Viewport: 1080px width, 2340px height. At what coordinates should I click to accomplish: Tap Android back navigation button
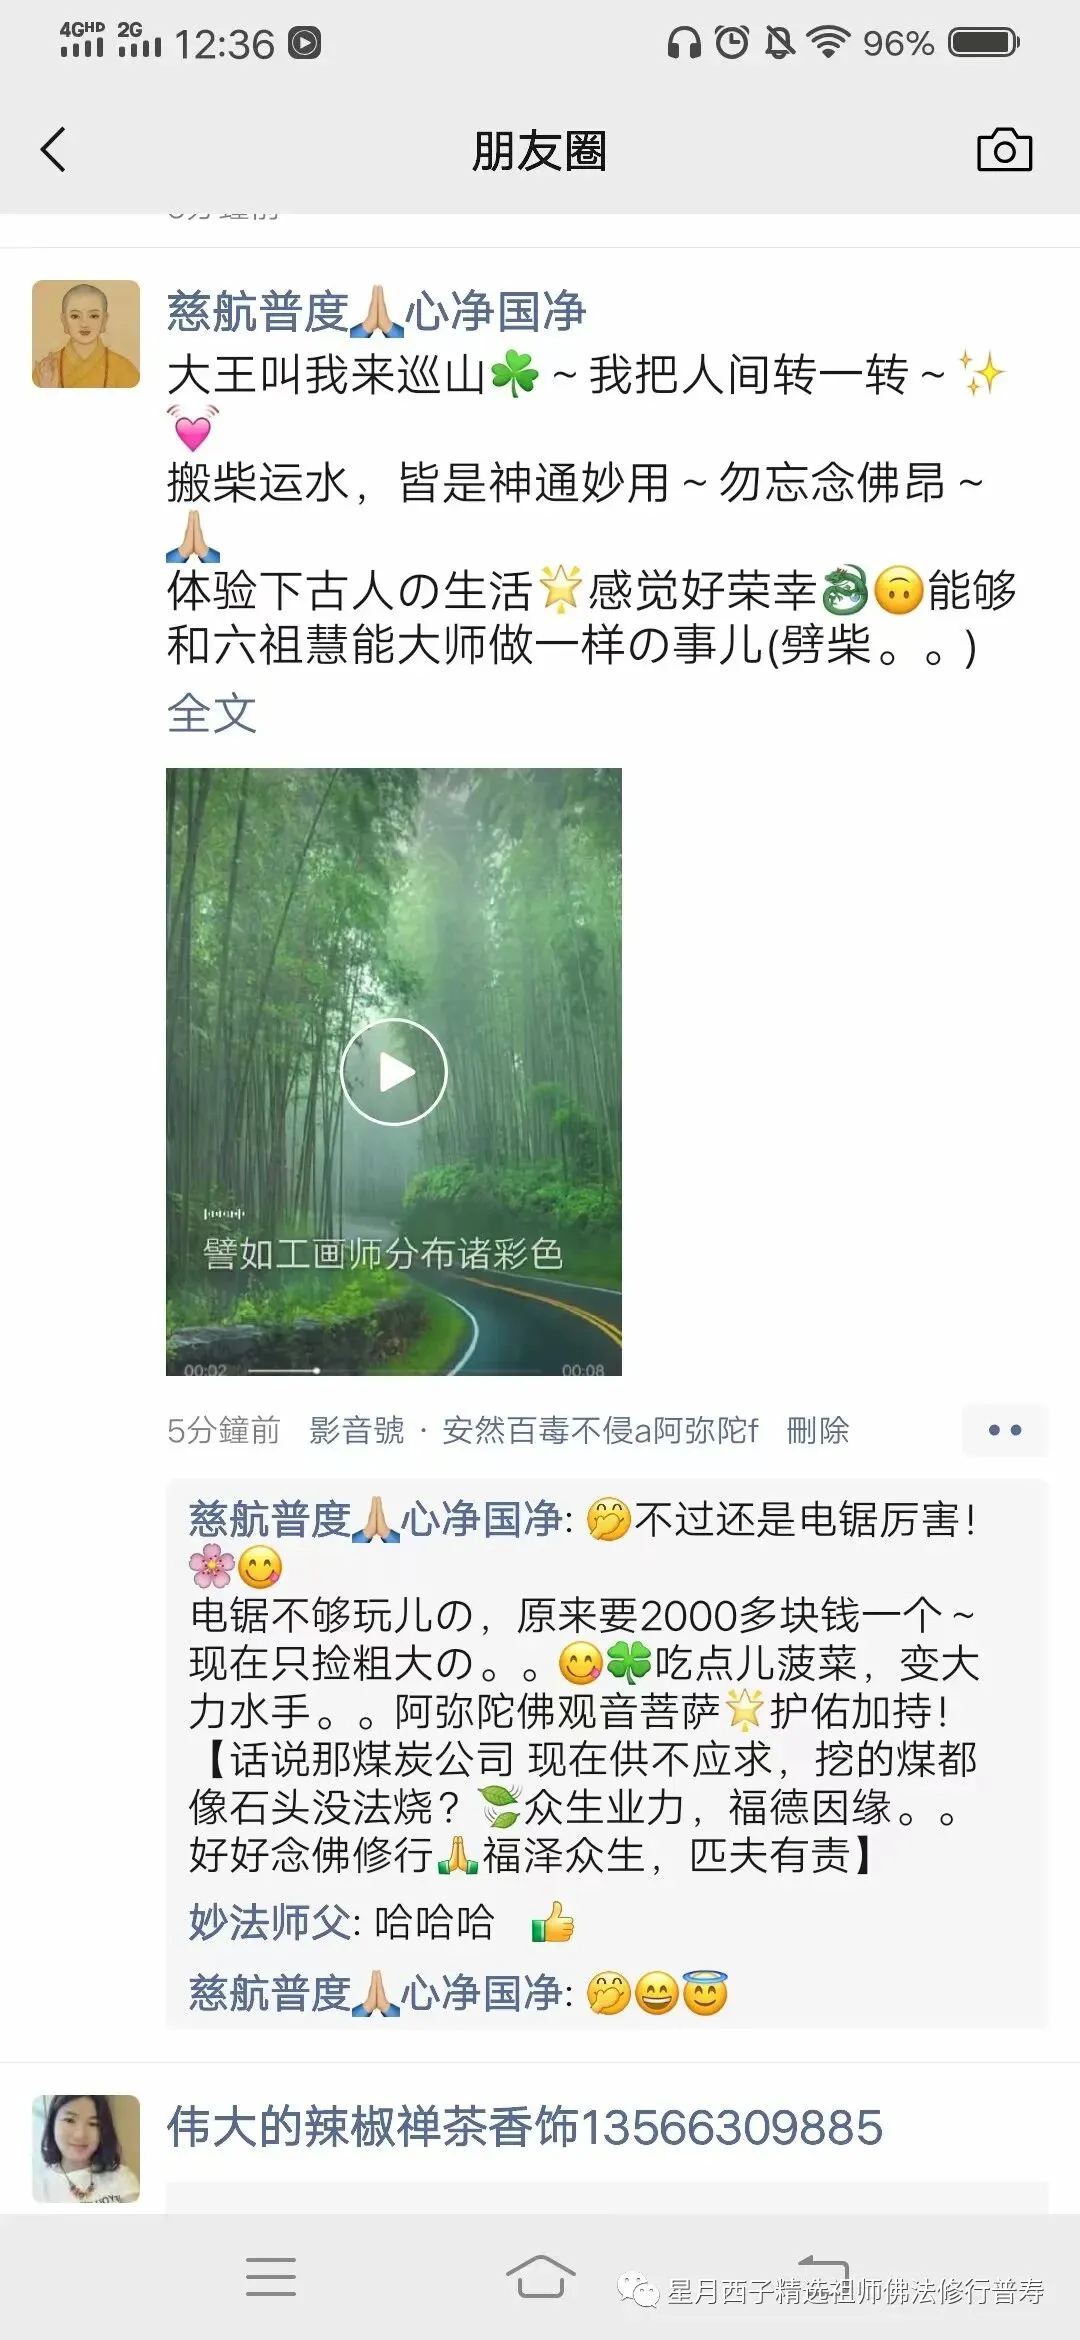tap(823, 2270)
